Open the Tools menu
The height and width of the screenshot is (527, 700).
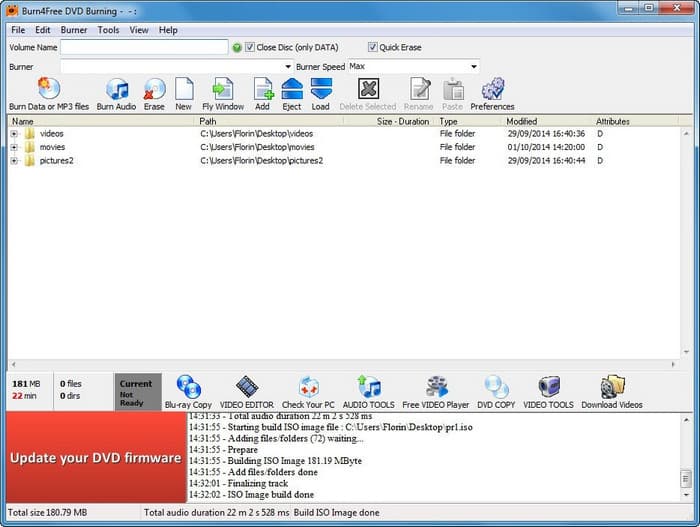point(108,30)
